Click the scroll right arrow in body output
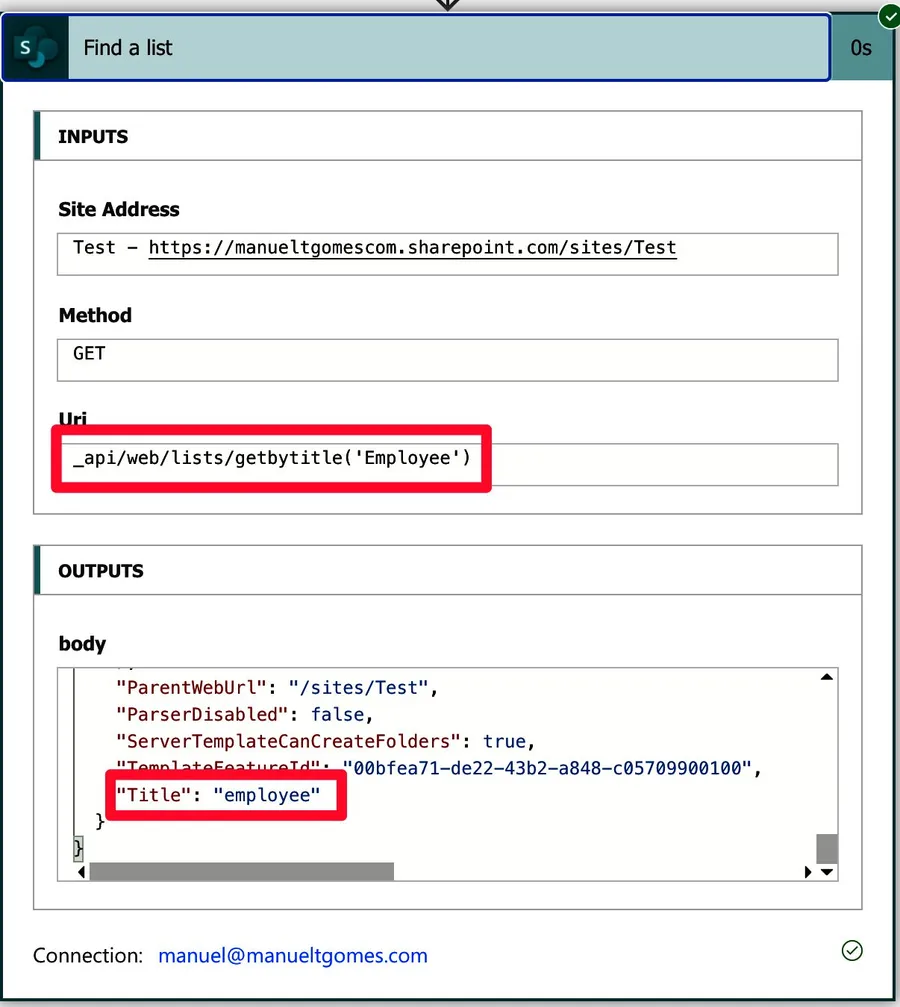 pos(808,872)
